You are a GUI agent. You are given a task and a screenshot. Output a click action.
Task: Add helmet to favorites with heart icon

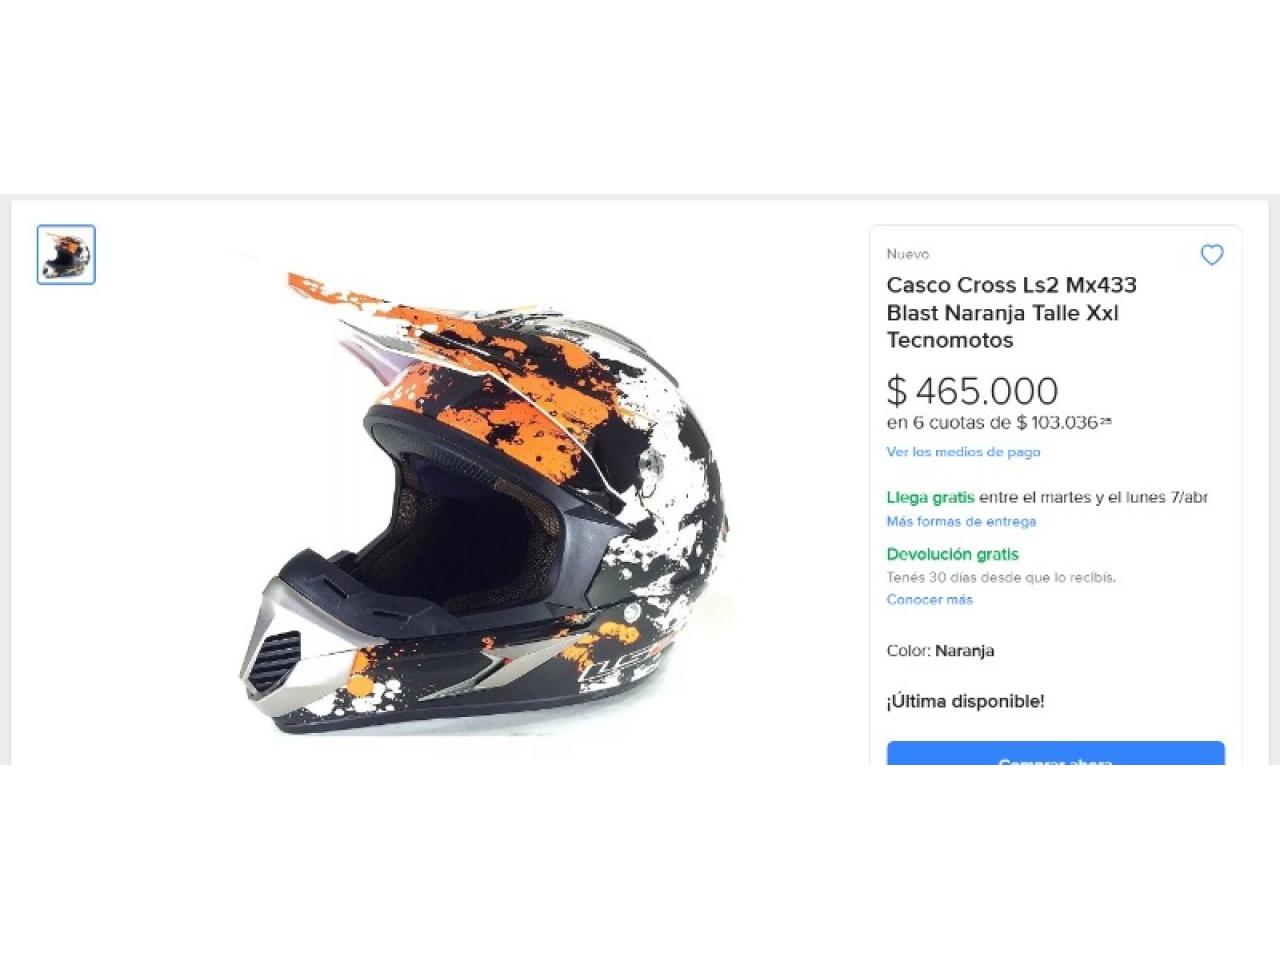1211,255
